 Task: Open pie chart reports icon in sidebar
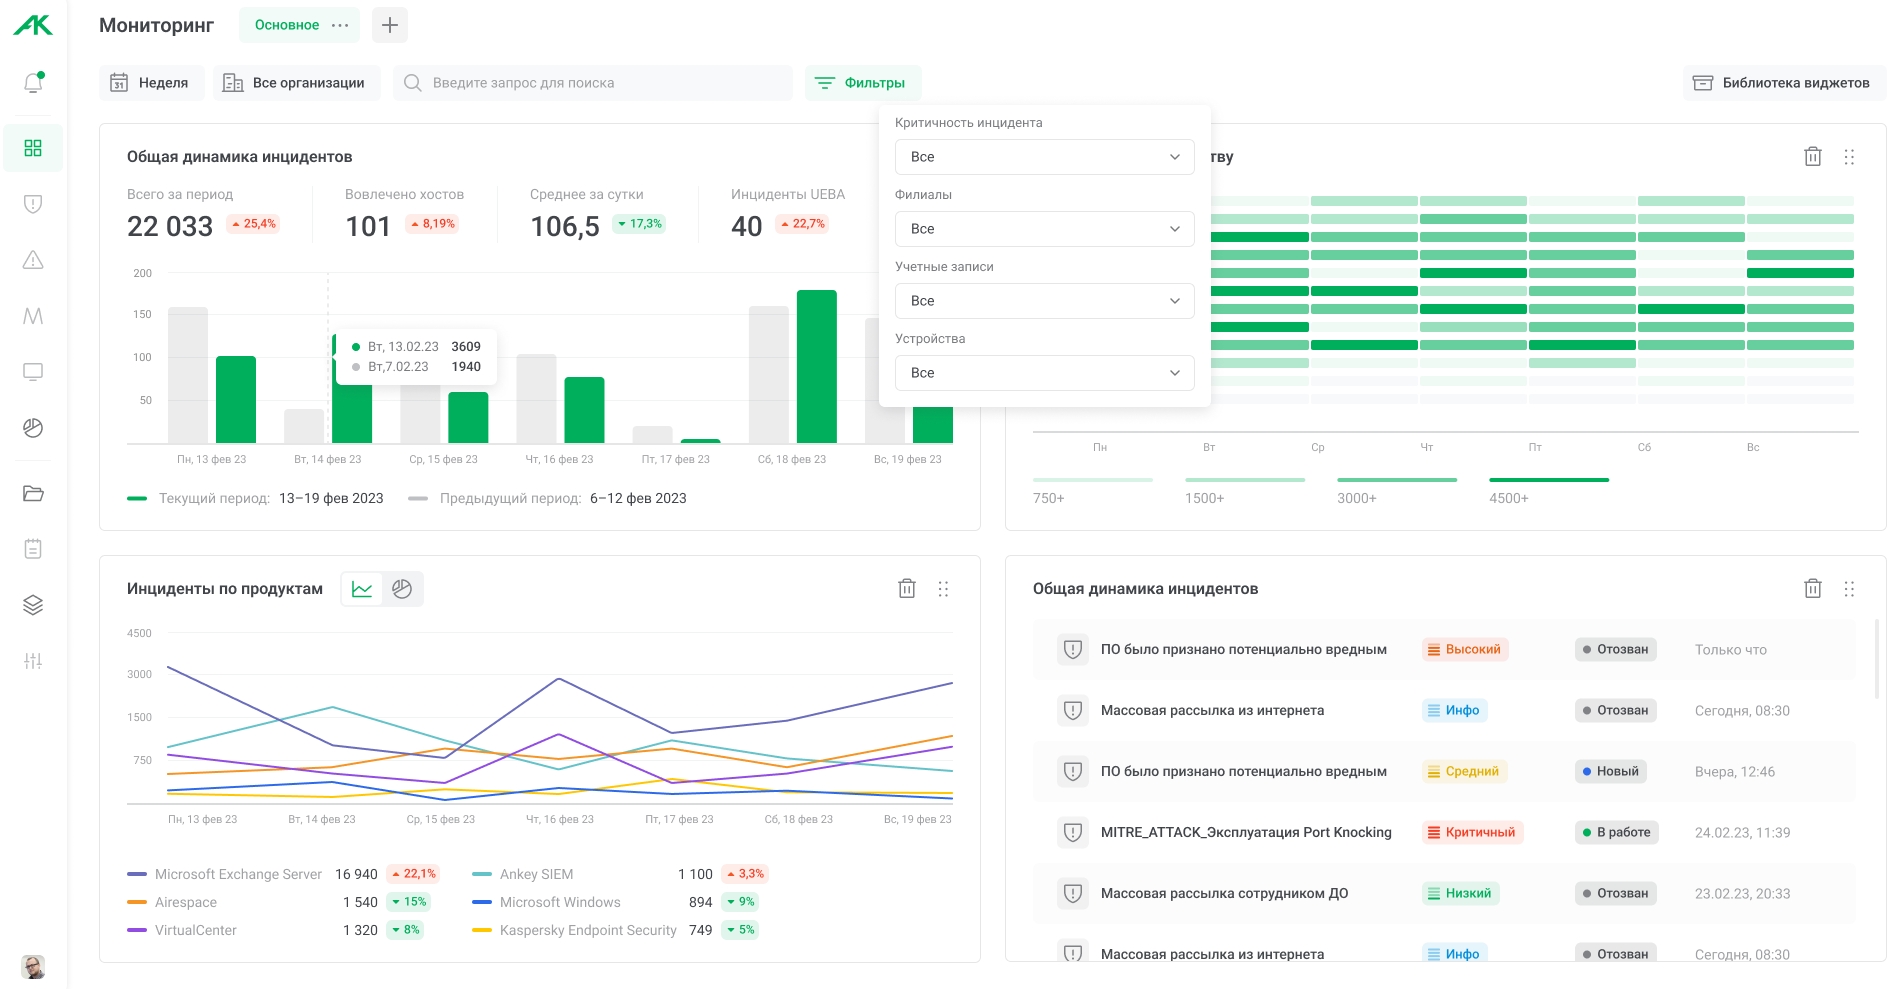click(33, 428)
